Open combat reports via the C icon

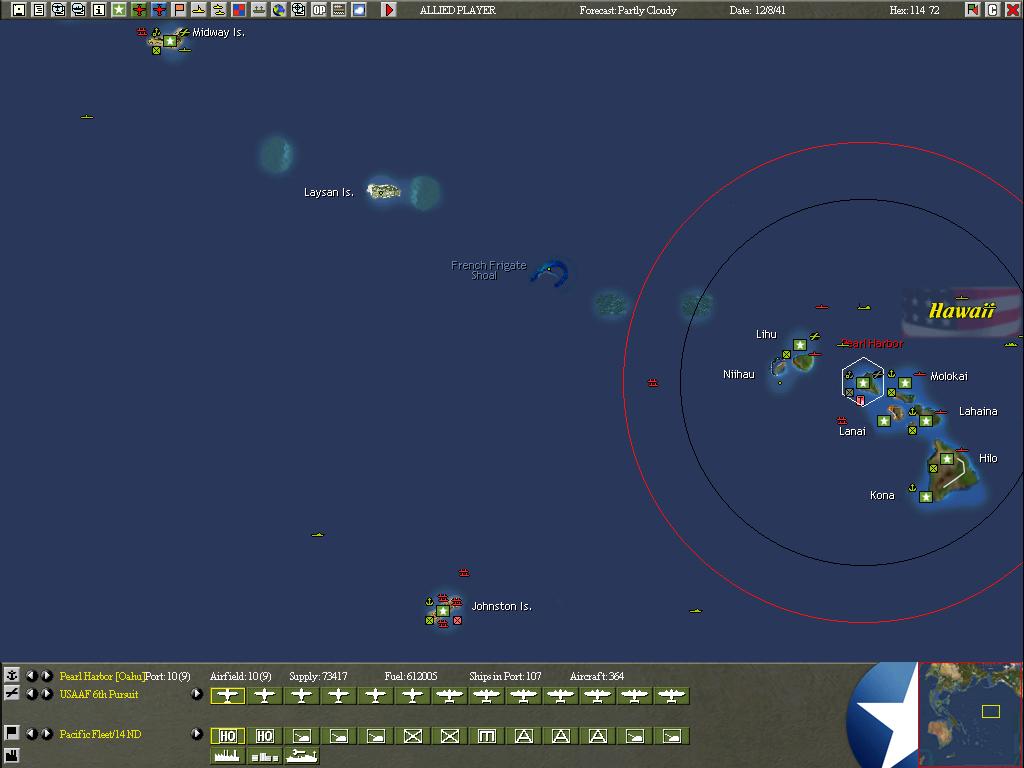tap(993, 9)
